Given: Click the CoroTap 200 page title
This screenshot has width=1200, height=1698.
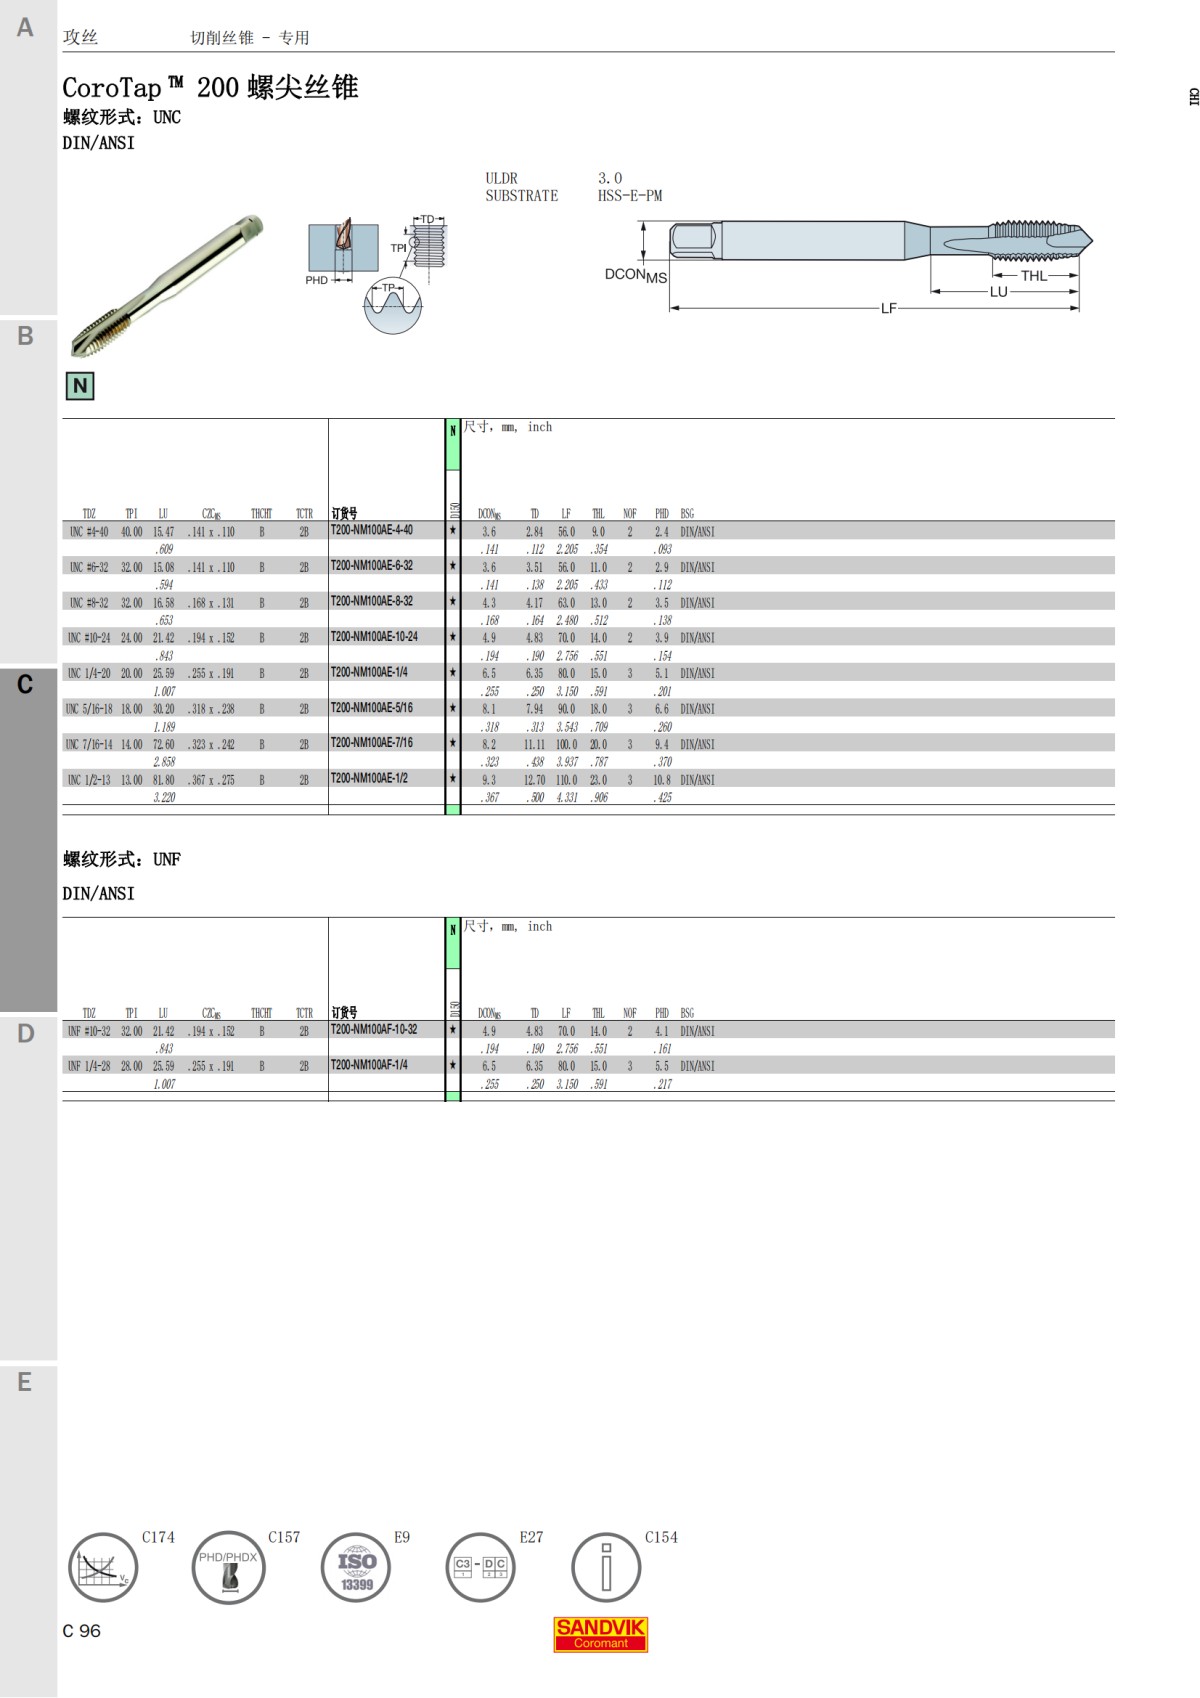Looking at the screenshot, I should pos(210,87).
